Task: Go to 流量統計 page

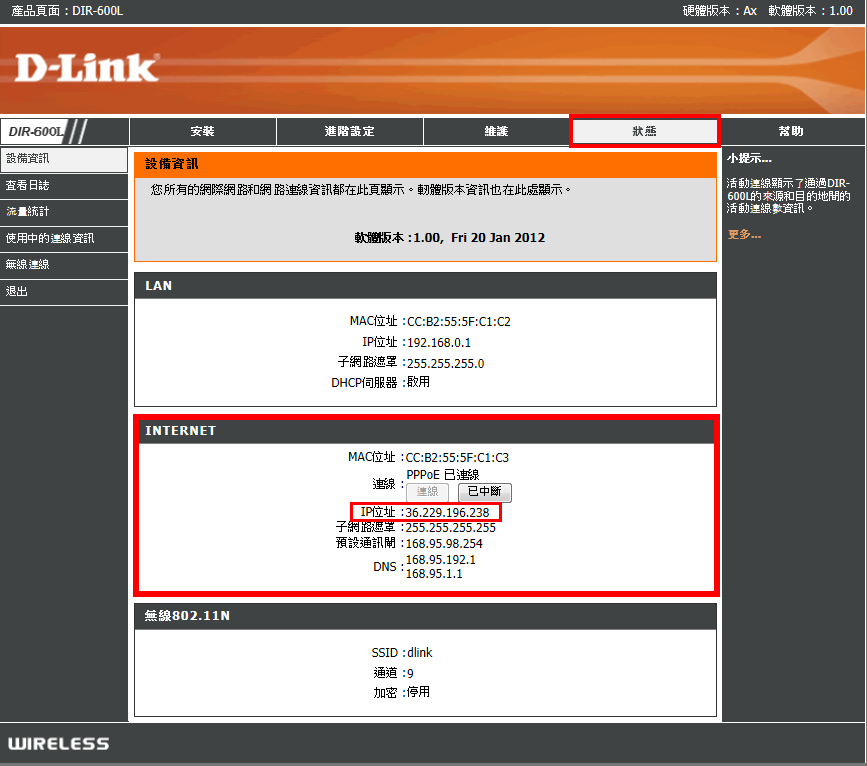Action: click(64, 212)
